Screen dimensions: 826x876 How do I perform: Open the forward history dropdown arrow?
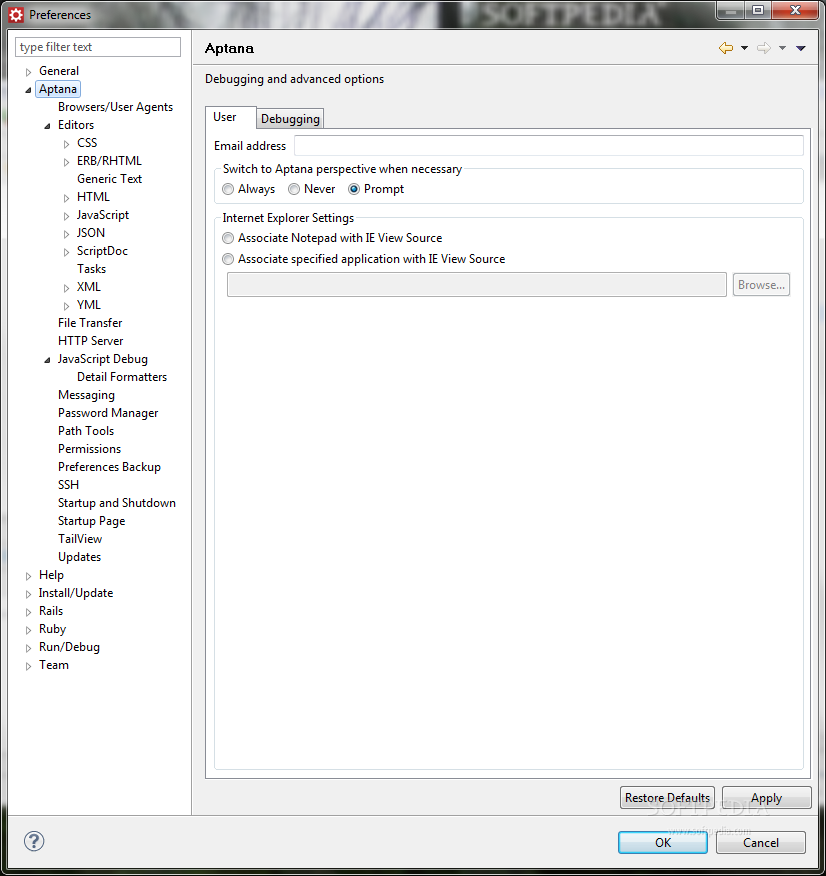[782, 48]
